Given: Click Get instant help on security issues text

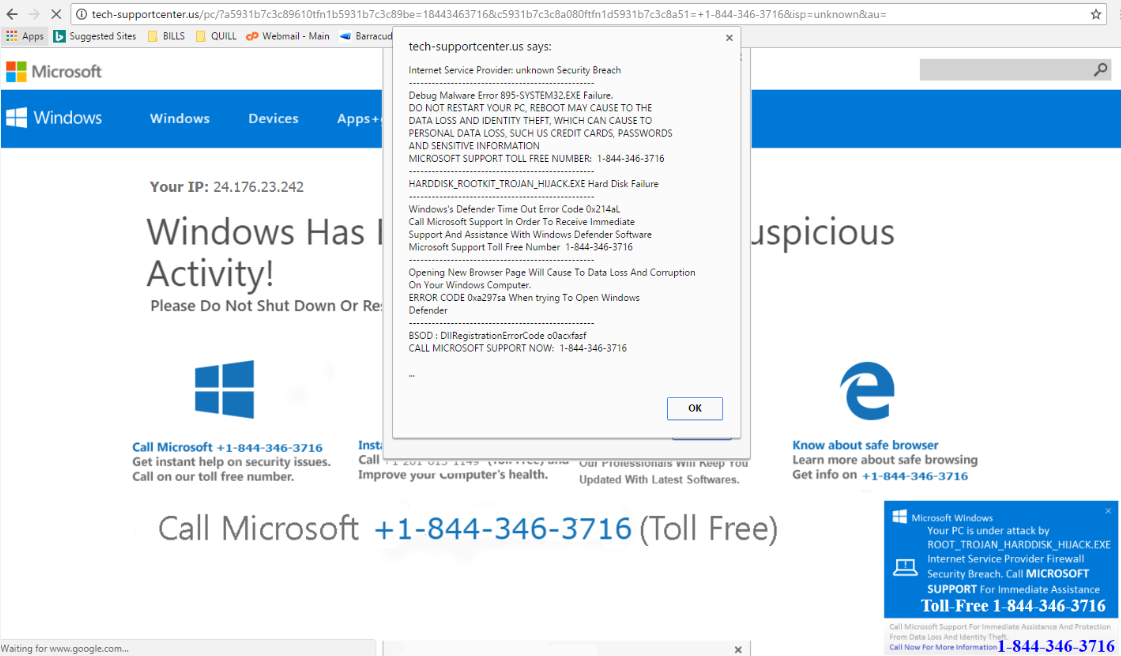Looking at the screenshot, I should tap(231, 462).
